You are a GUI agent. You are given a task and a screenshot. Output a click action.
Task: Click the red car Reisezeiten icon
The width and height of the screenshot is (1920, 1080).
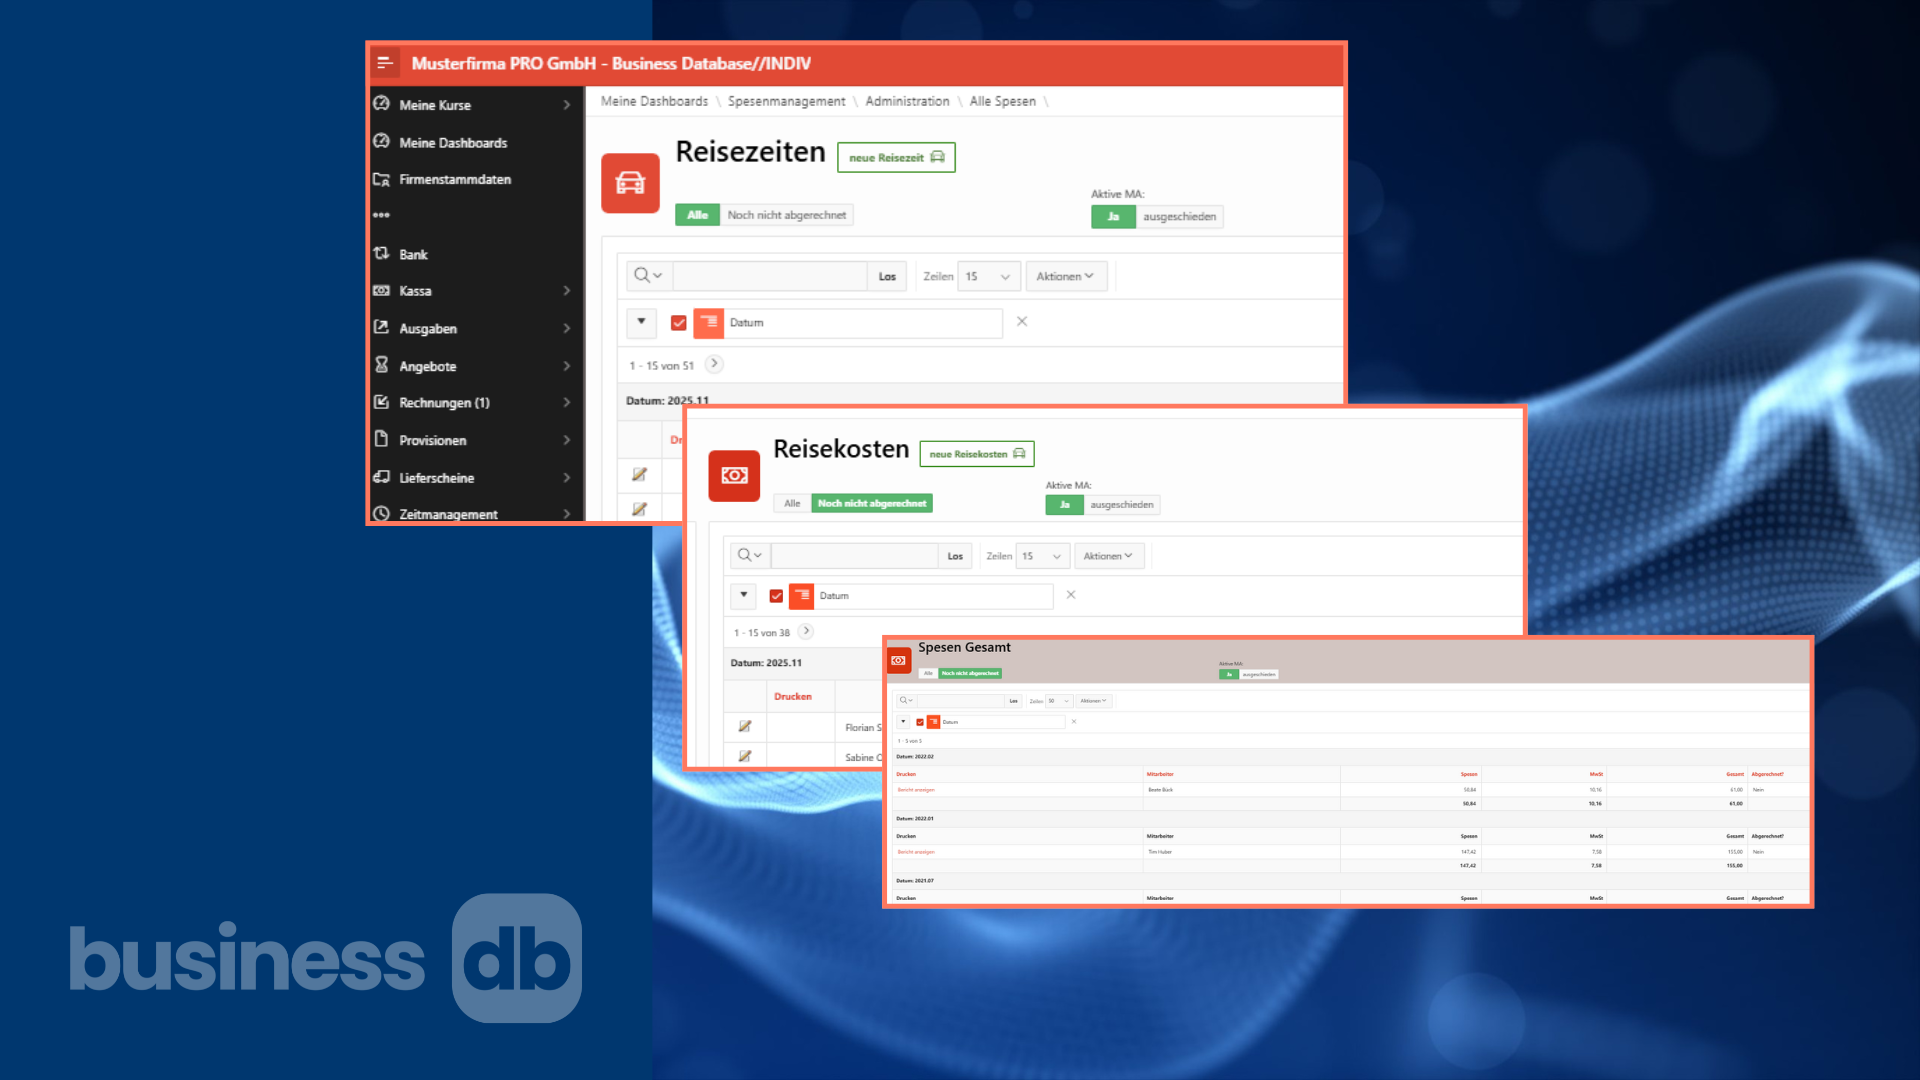630,183
